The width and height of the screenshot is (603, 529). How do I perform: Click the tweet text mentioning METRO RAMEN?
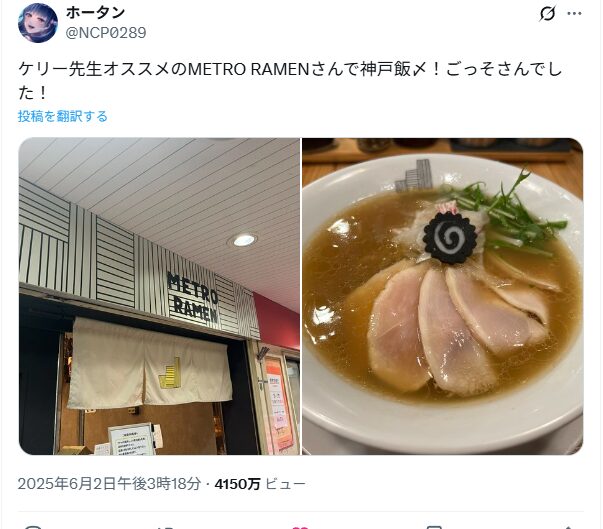pyautogui.click(x=290, y=81)
